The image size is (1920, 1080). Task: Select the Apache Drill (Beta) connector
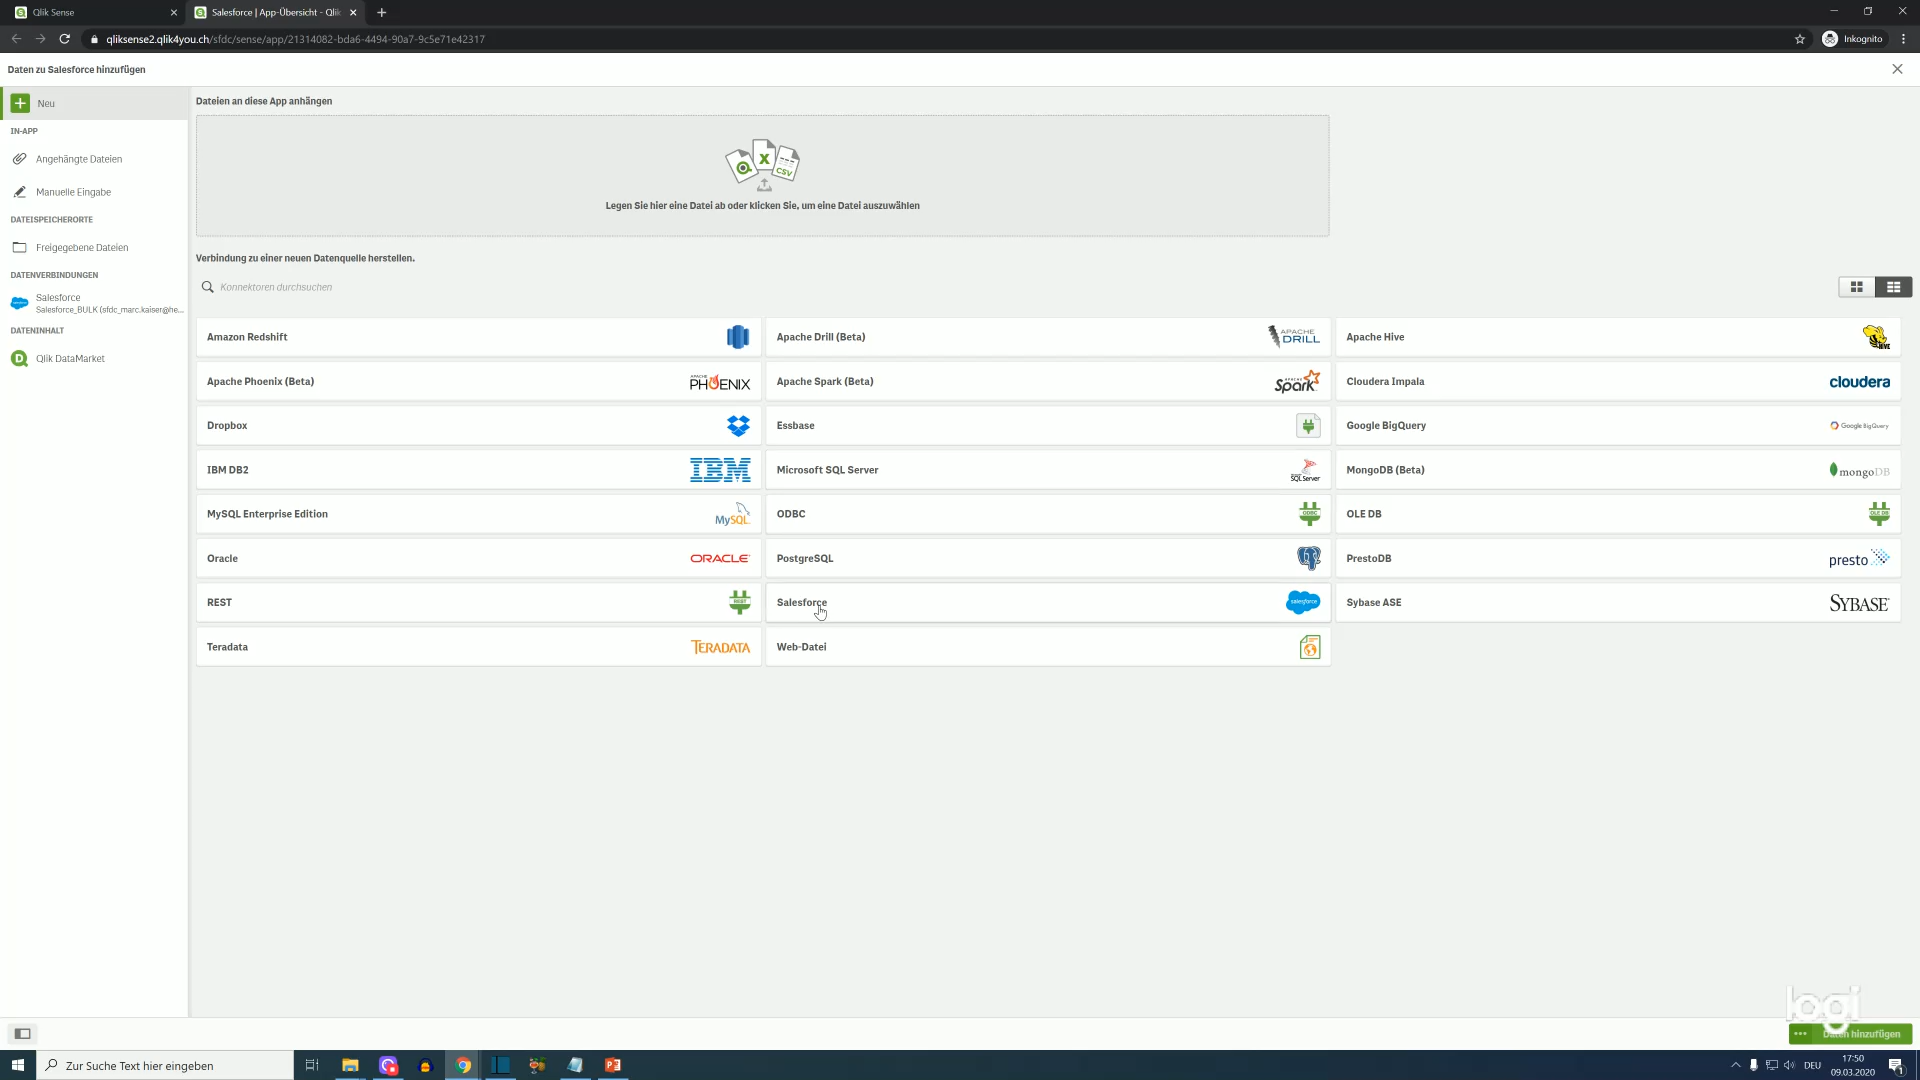pos(1048,337)
